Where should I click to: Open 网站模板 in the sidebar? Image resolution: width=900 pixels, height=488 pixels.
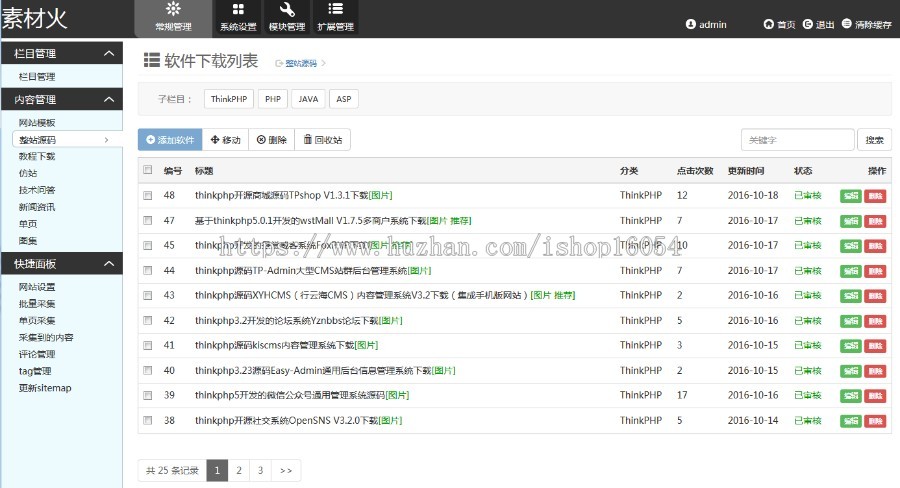(x=37, y=122)
